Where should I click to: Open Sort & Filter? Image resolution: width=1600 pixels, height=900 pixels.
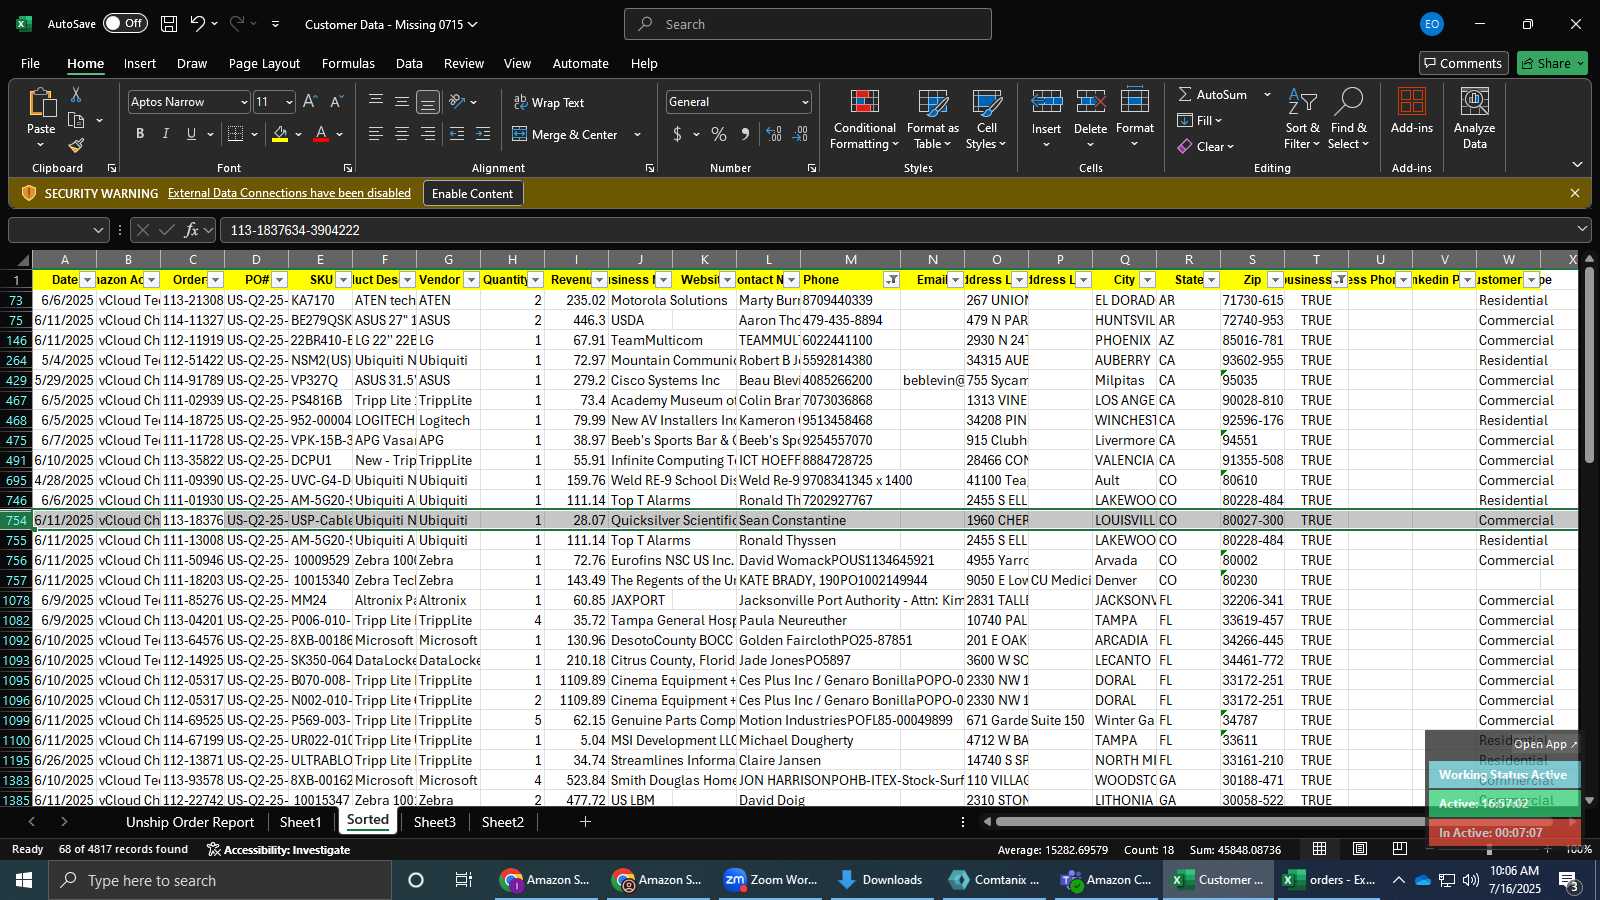(1303, 120)
